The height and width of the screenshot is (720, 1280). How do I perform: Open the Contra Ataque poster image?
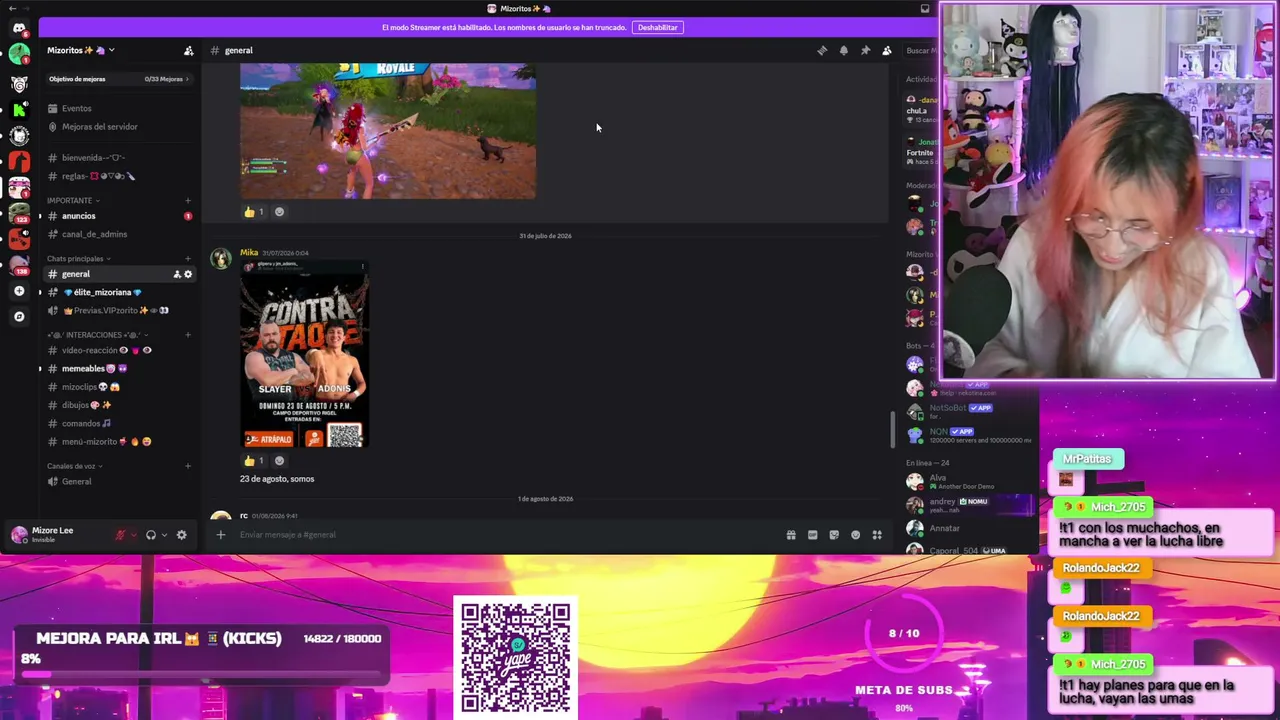[305, 355]
